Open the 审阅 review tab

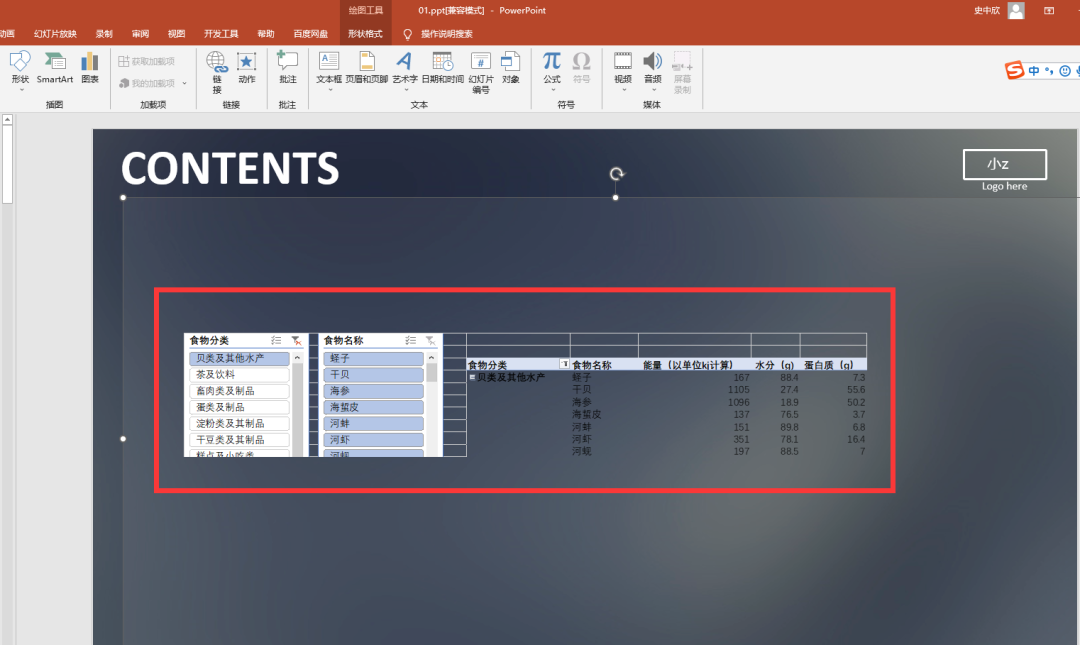pyautogui.click(x=140, y=34)
